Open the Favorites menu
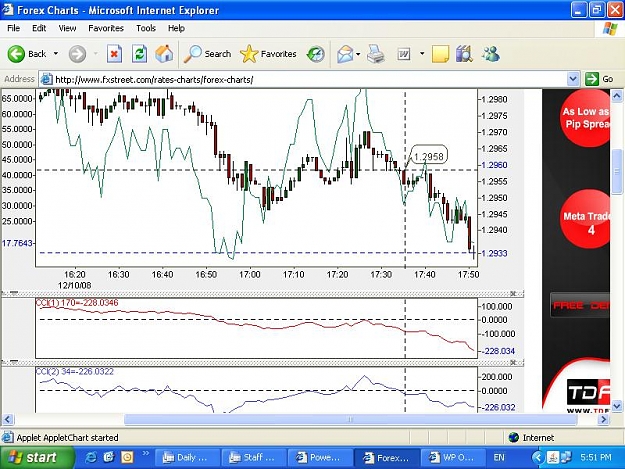 tap(106, 28)
